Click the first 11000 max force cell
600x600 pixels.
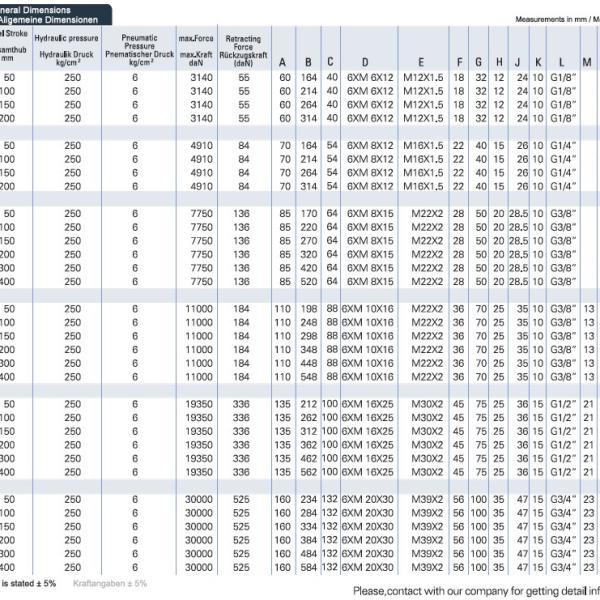199,309
